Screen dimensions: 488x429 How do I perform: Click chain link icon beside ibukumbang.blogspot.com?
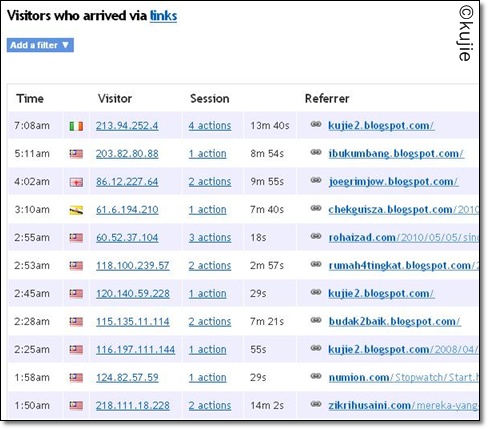point(316,152)
